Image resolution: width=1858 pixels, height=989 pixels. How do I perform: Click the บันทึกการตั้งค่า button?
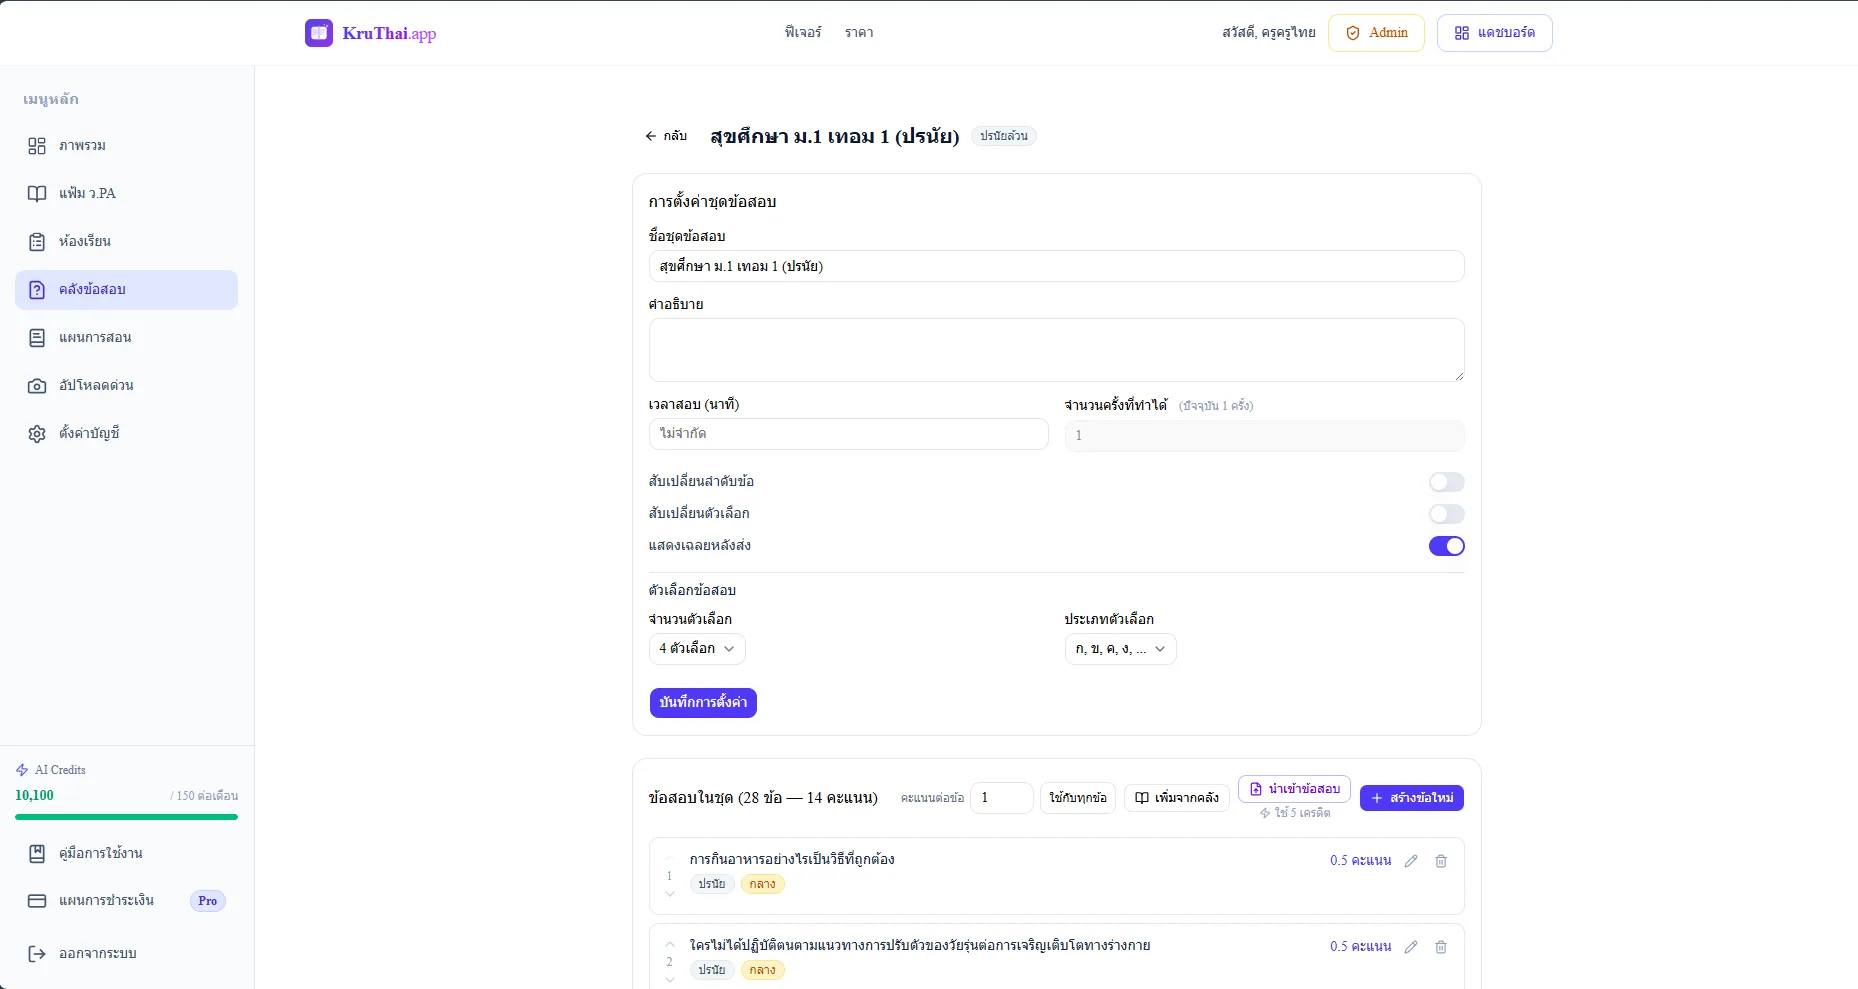click(x=703, y=703)
